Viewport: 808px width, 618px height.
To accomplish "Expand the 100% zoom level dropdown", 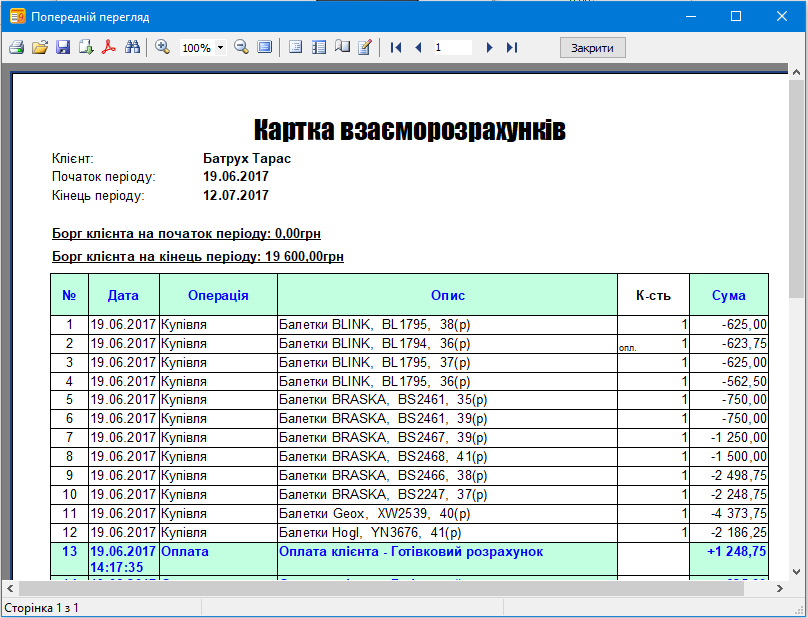I will tap(220, 48).
